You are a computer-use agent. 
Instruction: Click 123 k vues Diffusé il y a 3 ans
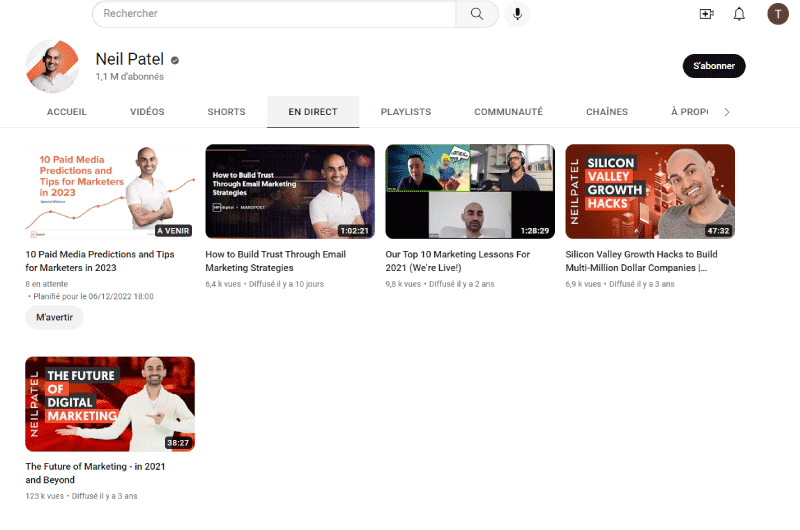81,496
